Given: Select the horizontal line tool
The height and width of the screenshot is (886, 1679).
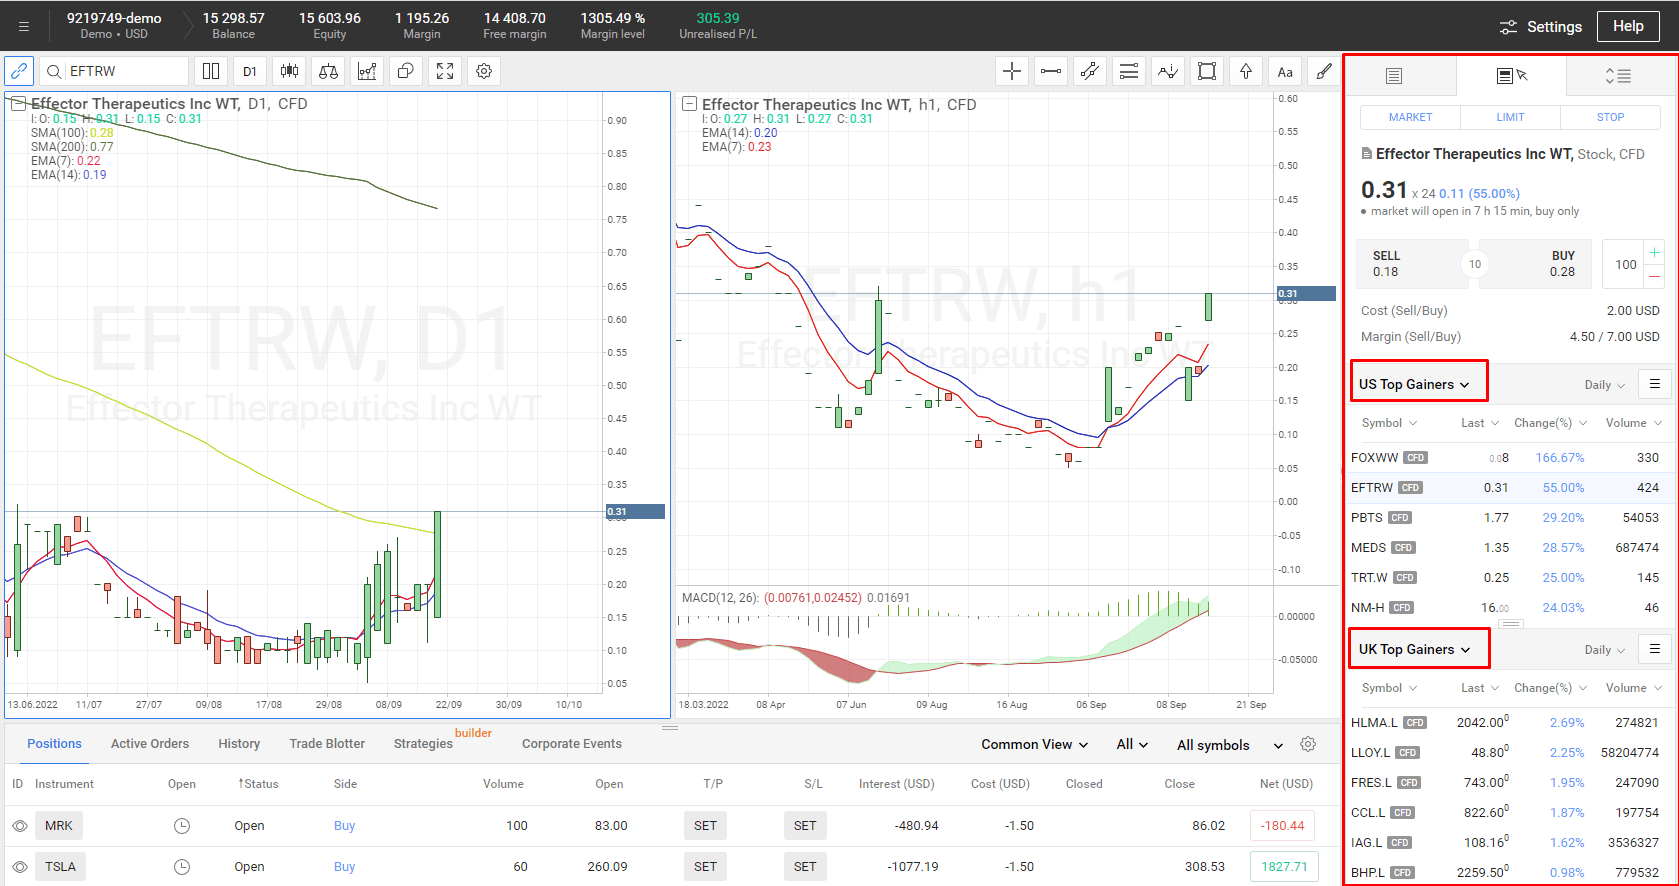Looking at the screenshot, I should pos(1051,71).
